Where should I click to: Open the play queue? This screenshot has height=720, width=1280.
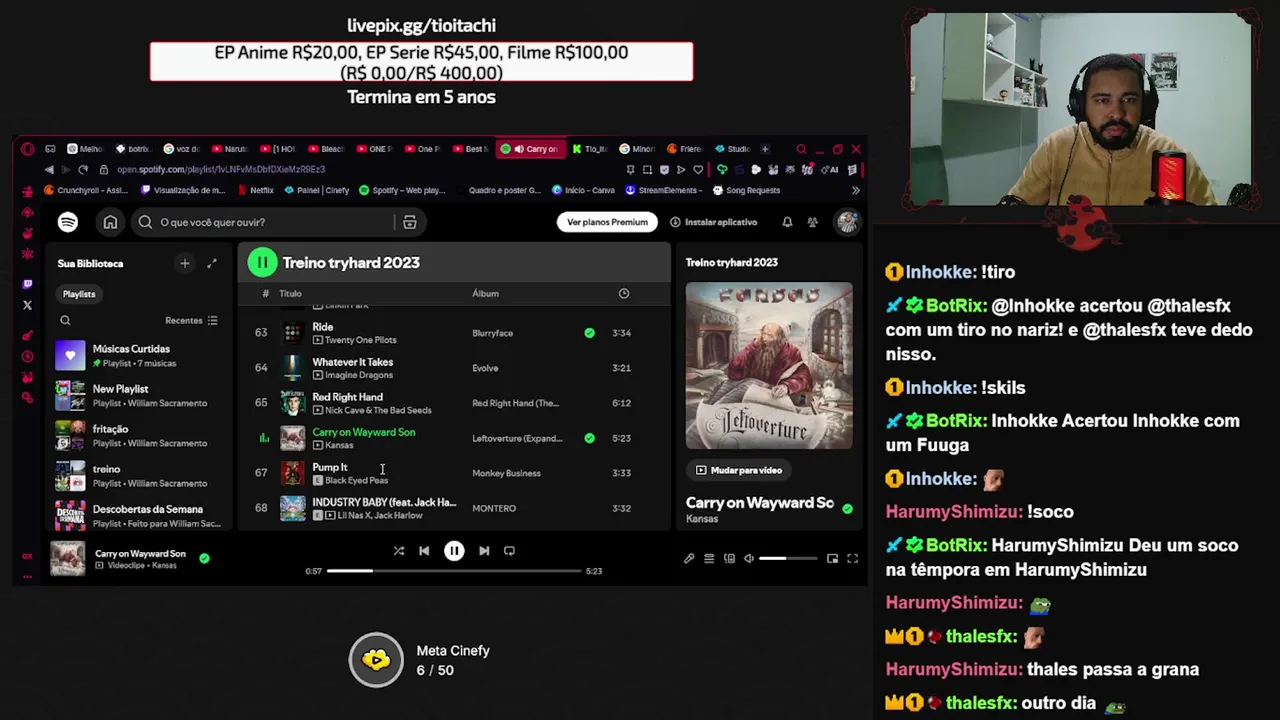pyautogui.click(x=709, y=559)
